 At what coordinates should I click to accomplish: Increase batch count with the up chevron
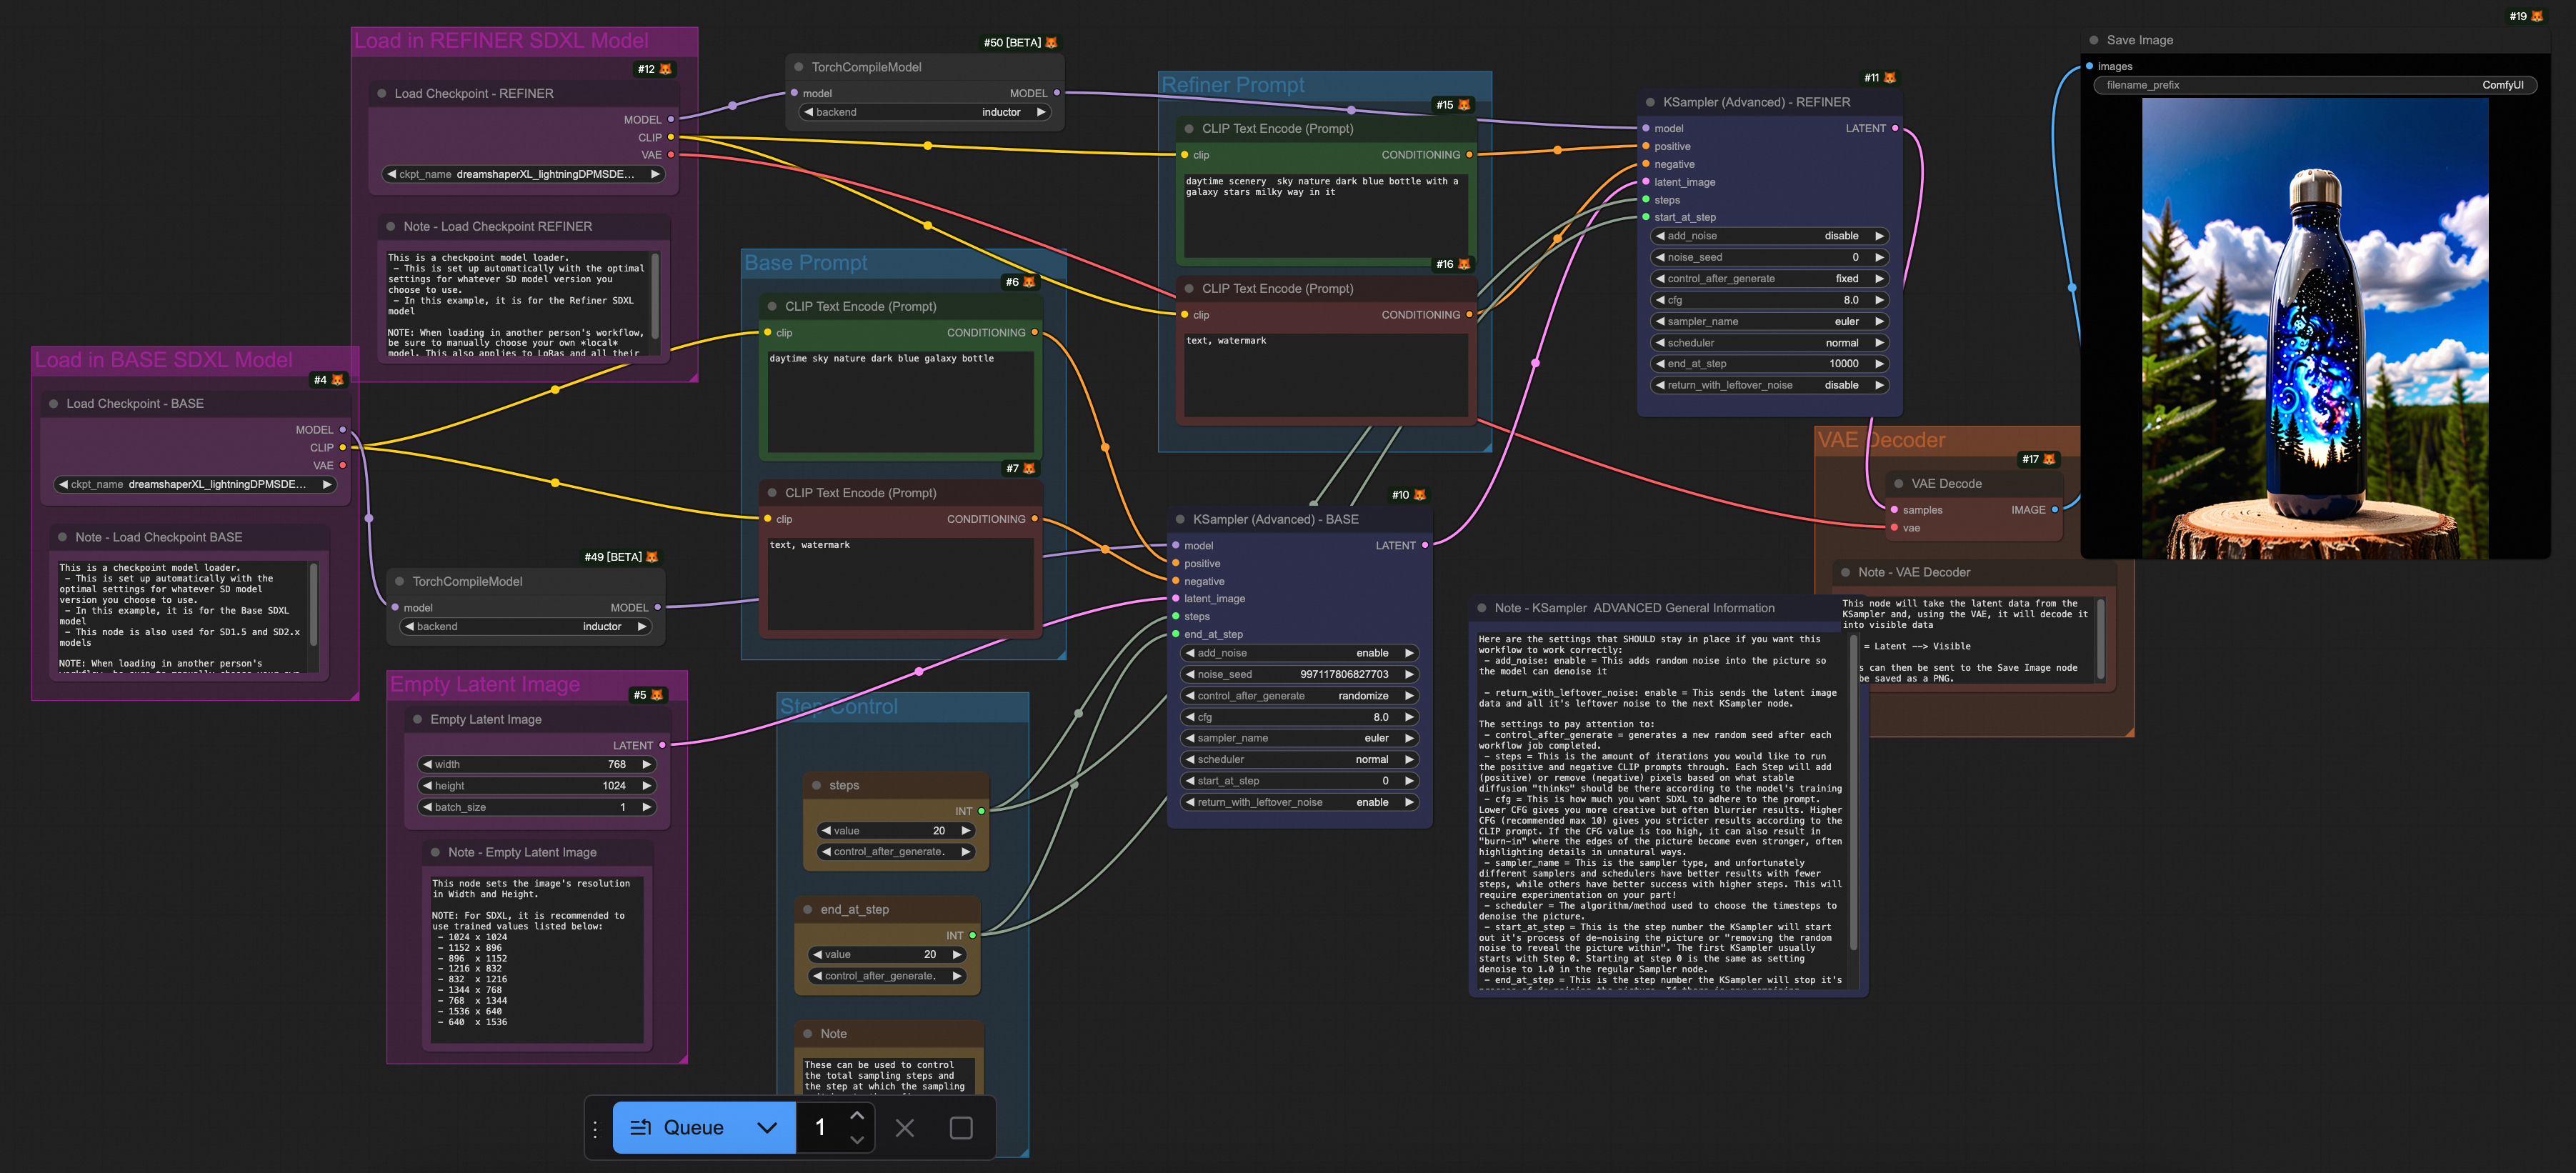857,1116
